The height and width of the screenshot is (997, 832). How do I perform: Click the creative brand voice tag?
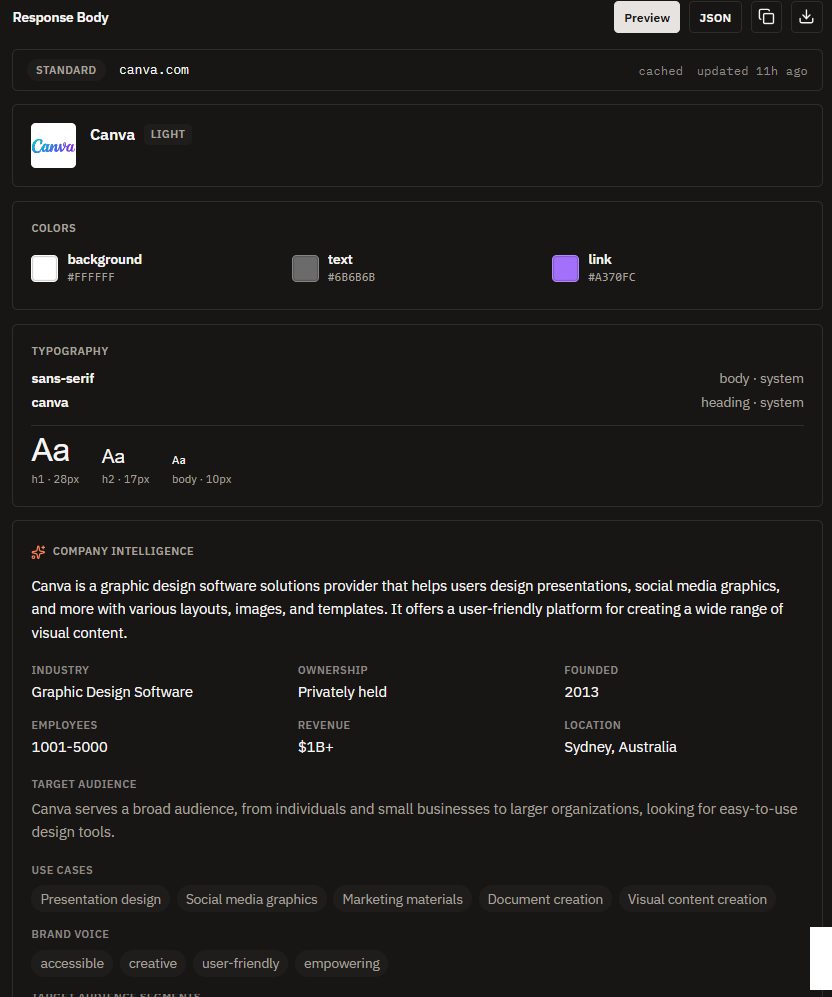(153, 963)
